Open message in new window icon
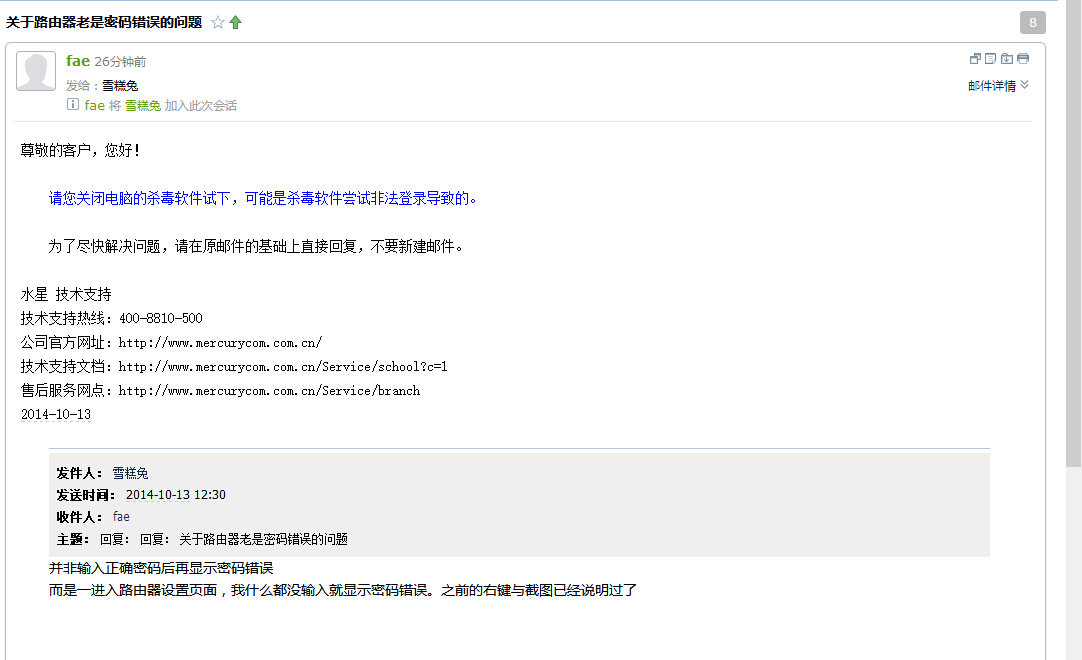Viewport: 1082px width, 660px height. coord(975,59)
